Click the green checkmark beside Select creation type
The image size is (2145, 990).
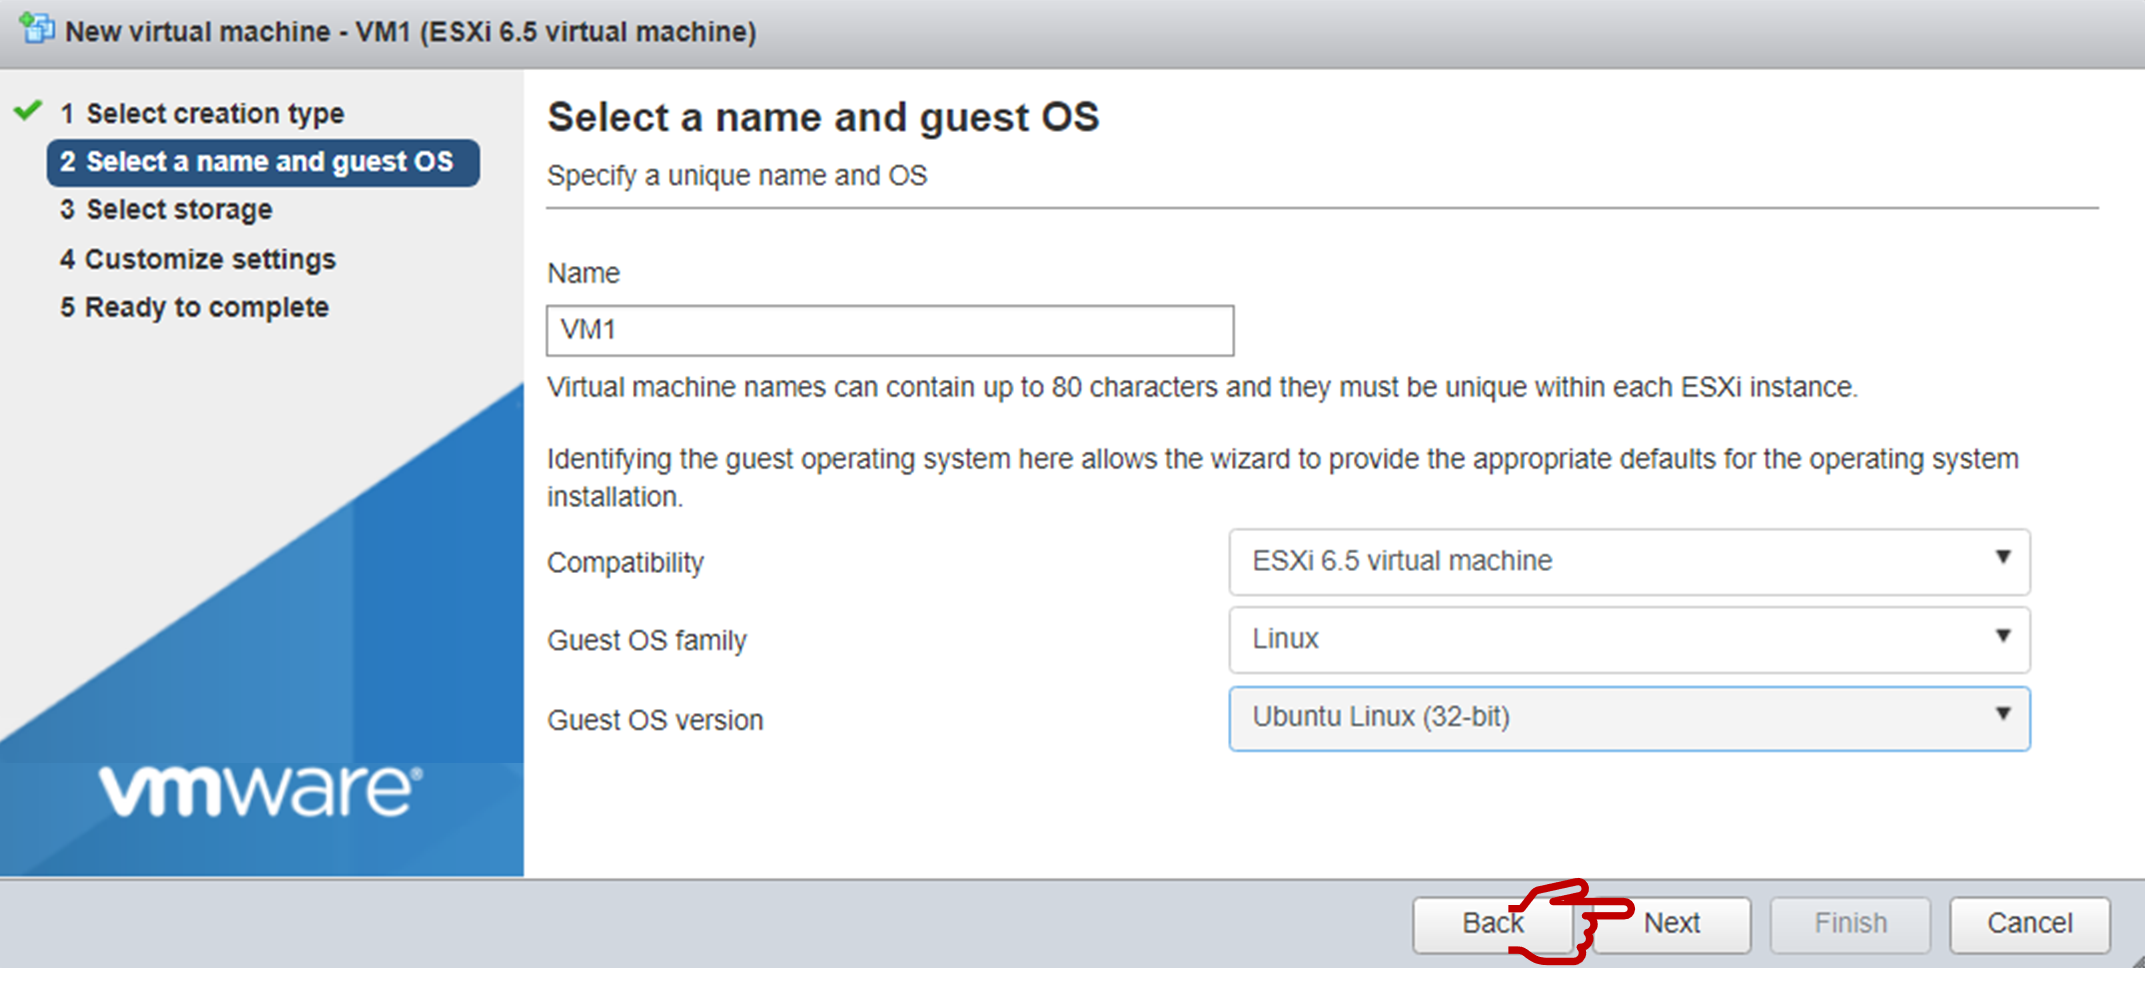pos(28,110)
